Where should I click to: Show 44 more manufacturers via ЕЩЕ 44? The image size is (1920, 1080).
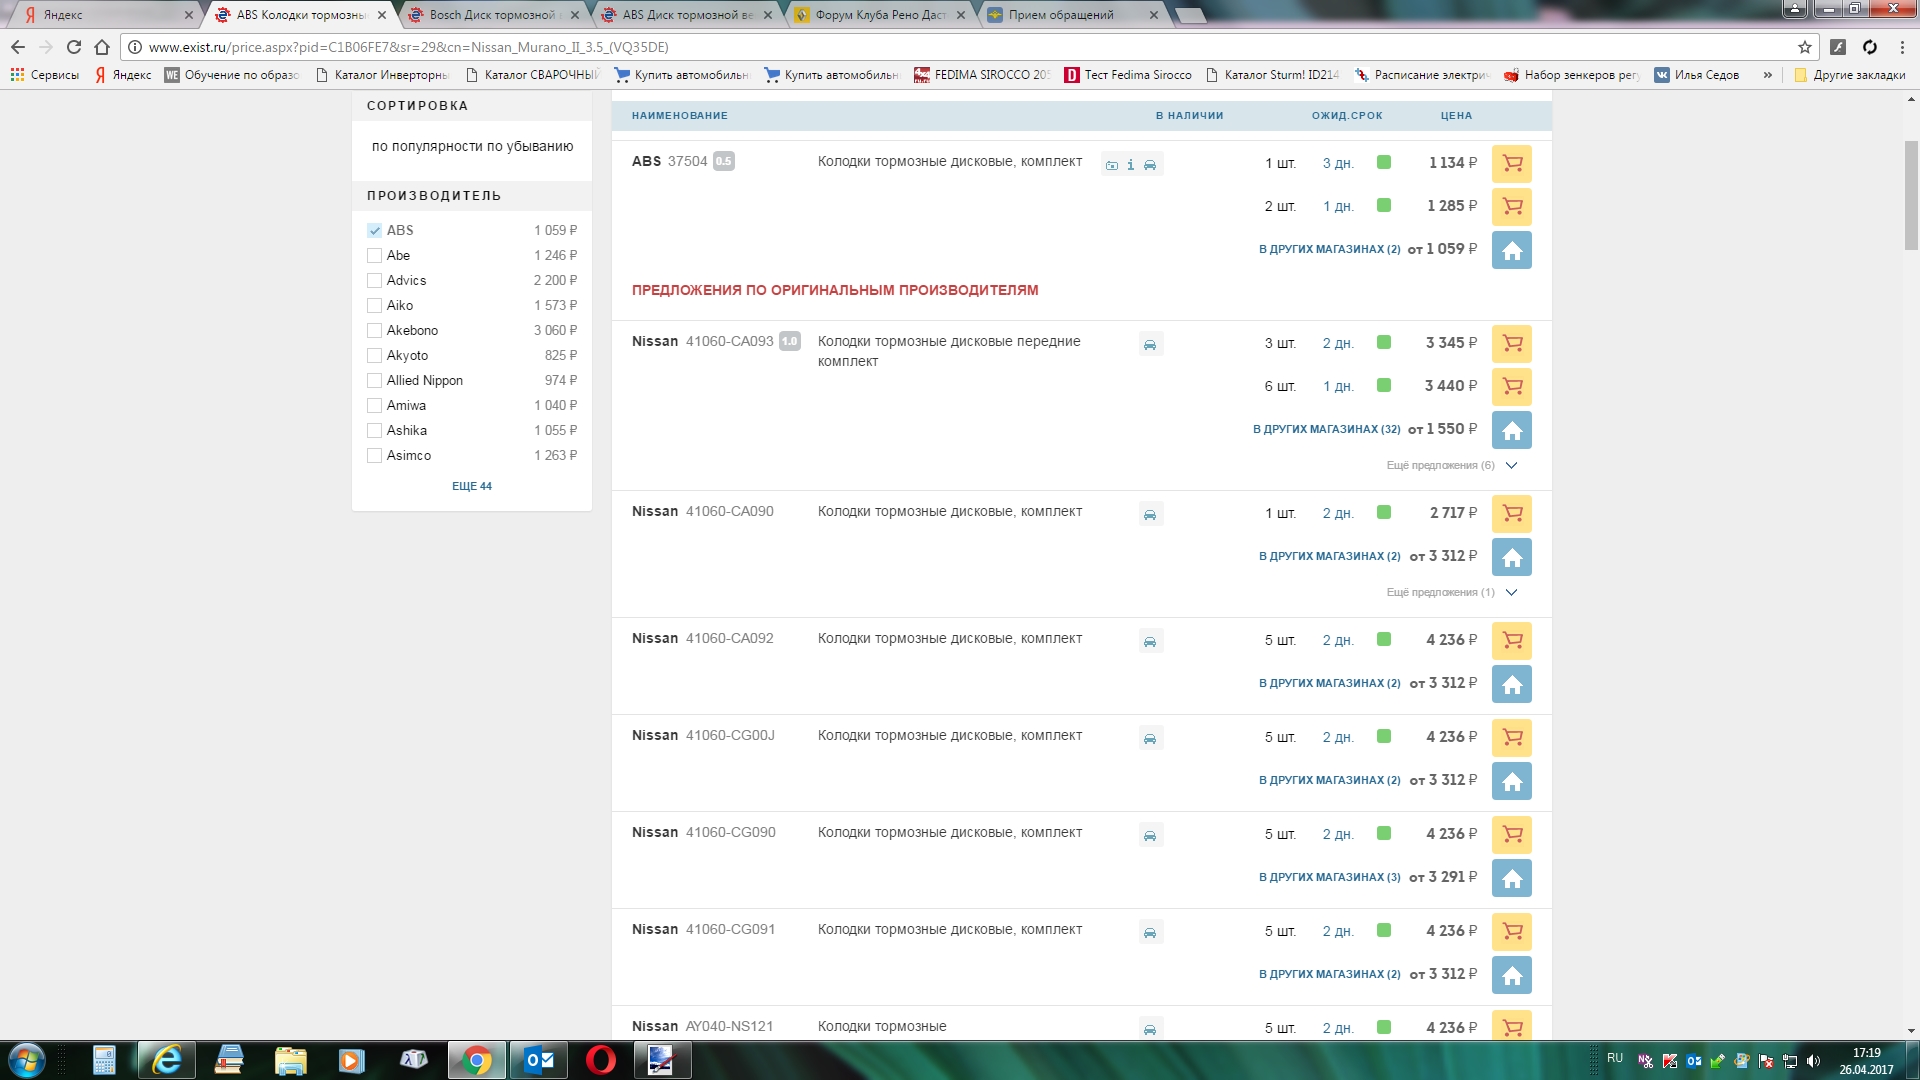click(472, 486)
